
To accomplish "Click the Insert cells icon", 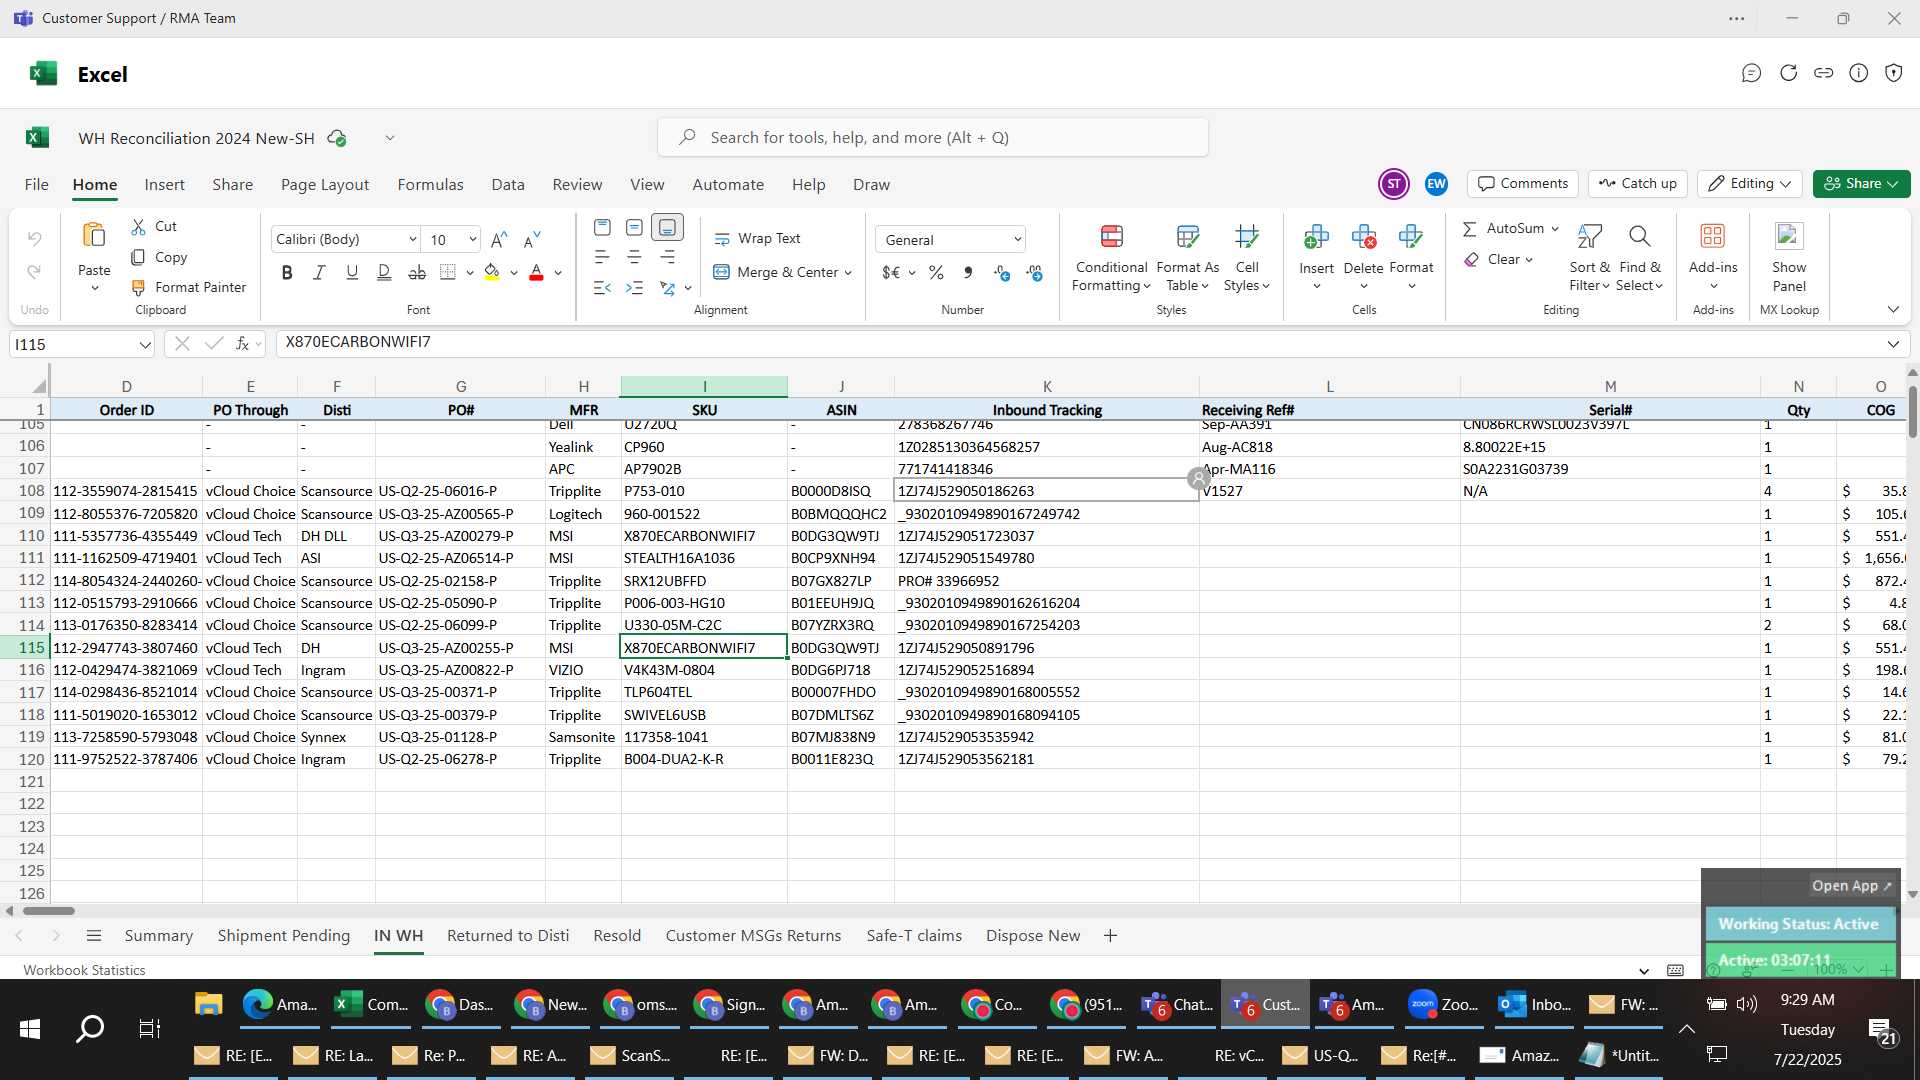I will tap(1316, 237).
